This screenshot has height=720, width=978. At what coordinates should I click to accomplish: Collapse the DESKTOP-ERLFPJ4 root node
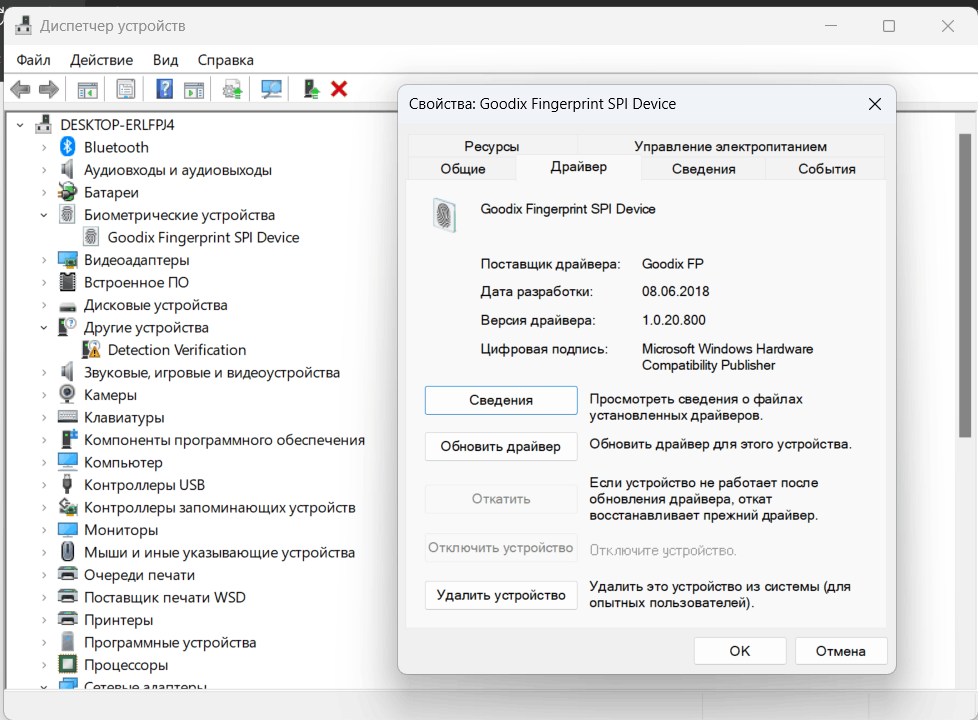[20, 125]
